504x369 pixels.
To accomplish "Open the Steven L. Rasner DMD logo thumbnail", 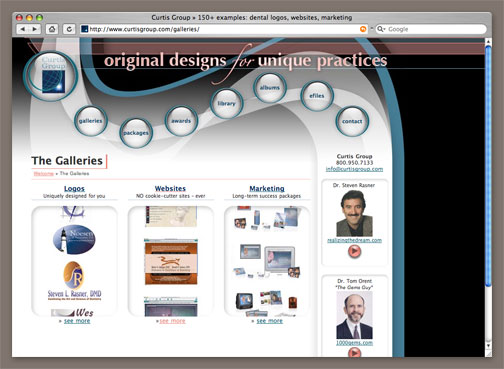I will [74, 281].
